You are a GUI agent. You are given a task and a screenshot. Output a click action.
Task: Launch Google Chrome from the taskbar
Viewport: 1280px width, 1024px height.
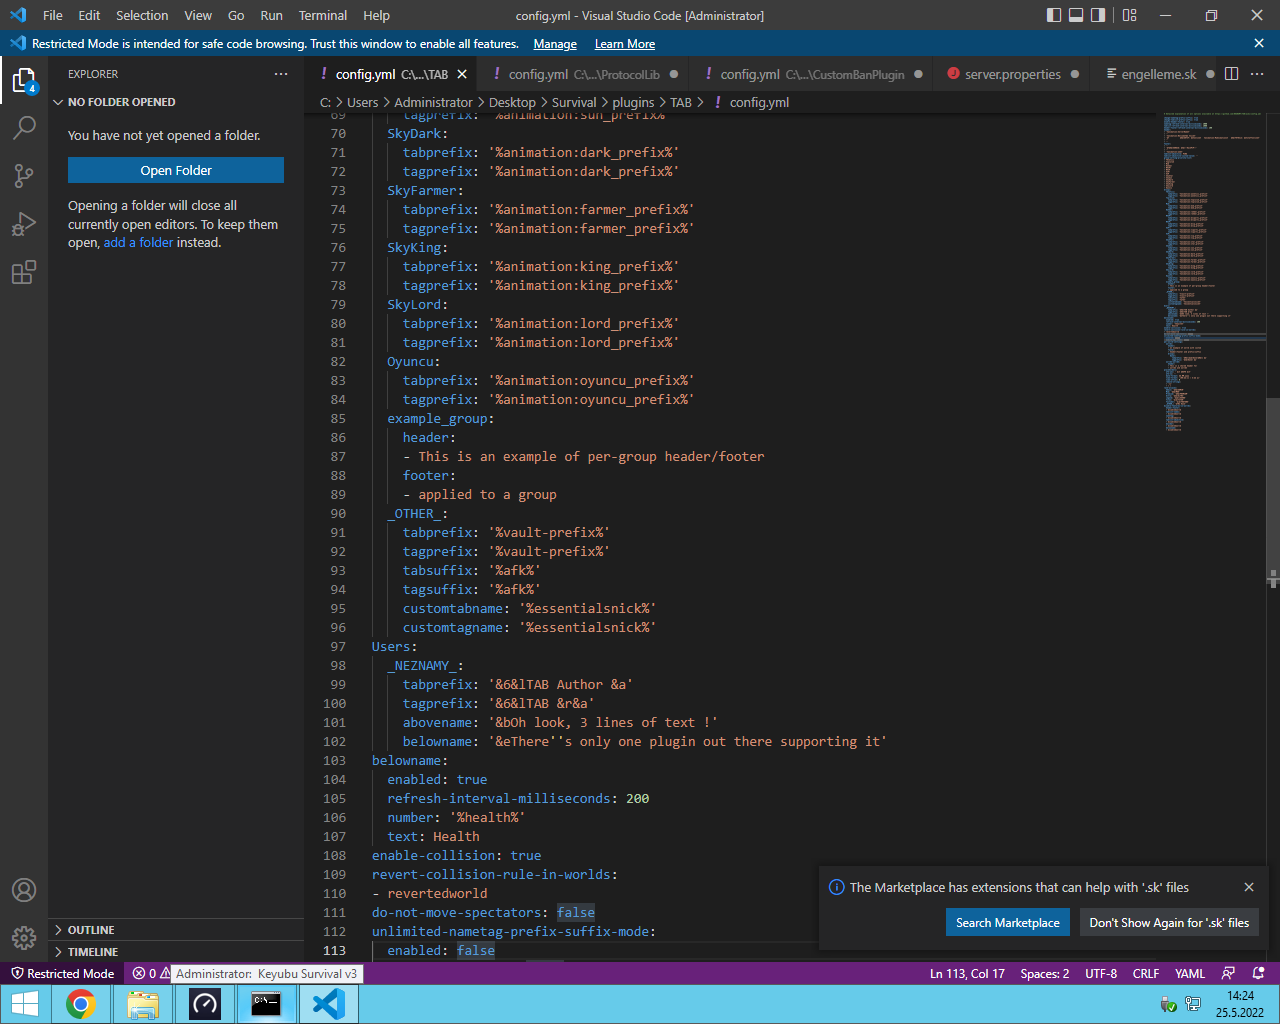(81, 1004)
